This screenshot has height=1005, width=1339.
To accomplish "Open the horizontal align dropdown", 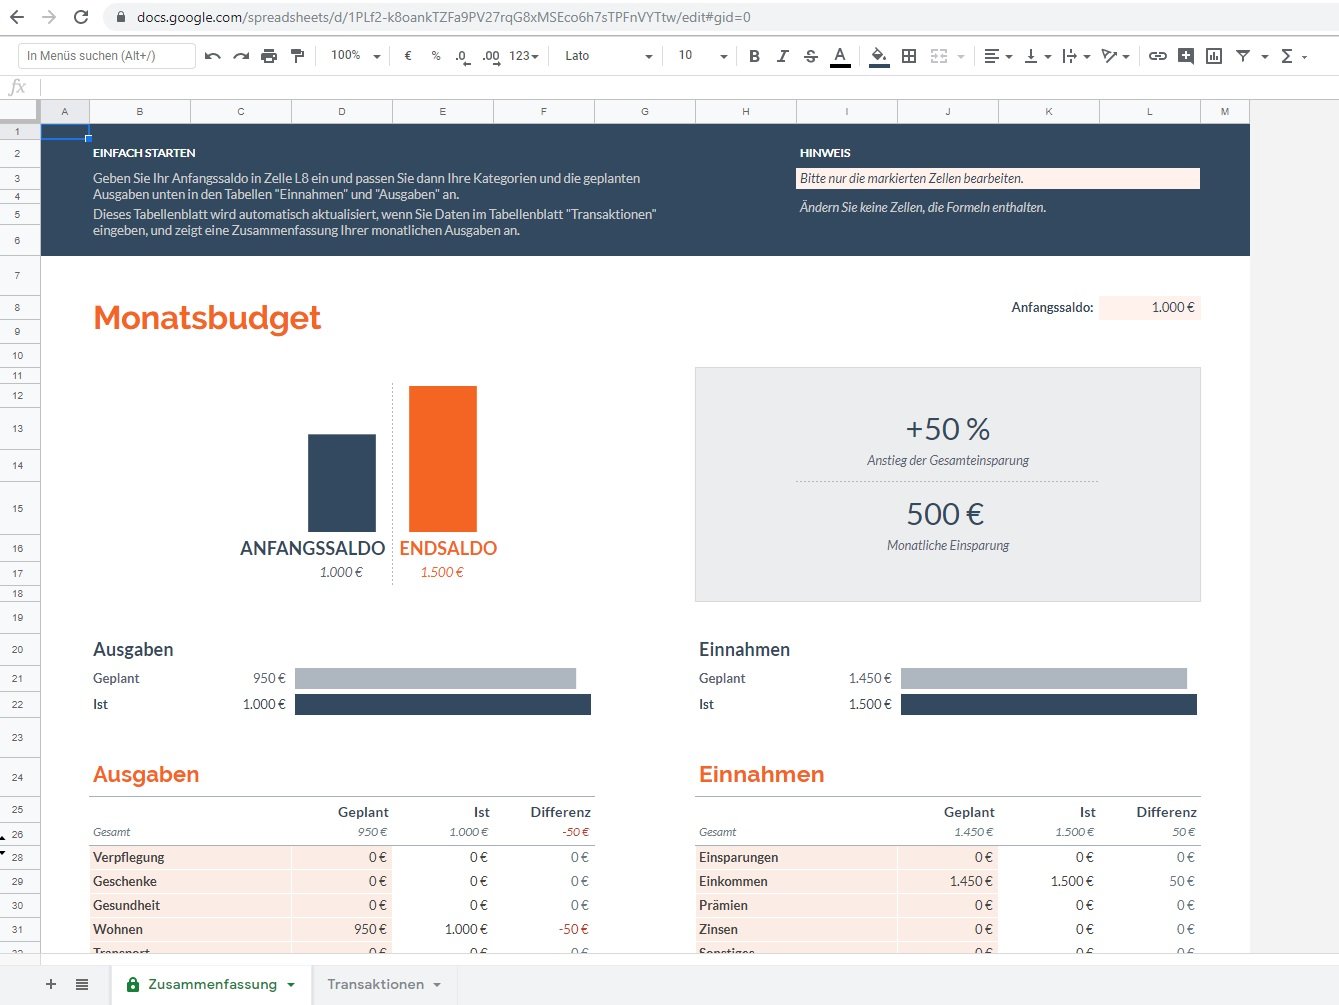I will [x=998, y=56].
